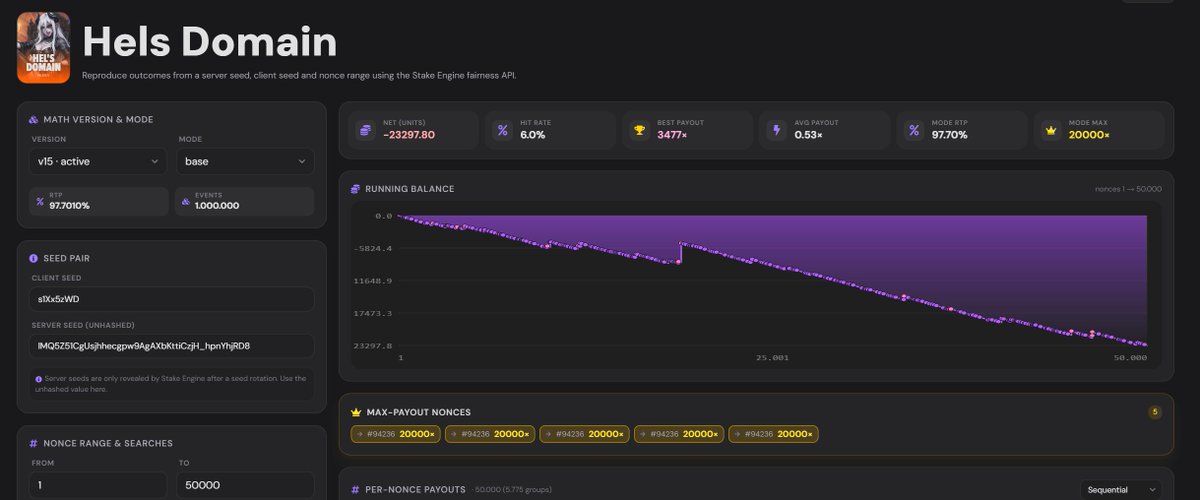Open the Sequential sort dropdown
Image resolution: width=1200 pixels, height=500 pixels.
coord(1120,490)
